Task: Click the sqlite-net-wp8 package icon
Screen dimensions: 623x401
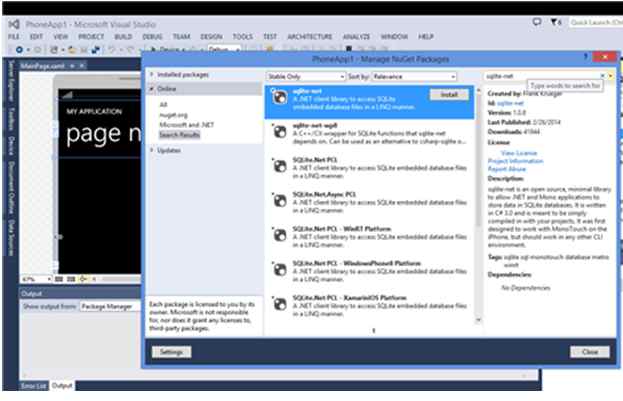Action: coord(280,132)
